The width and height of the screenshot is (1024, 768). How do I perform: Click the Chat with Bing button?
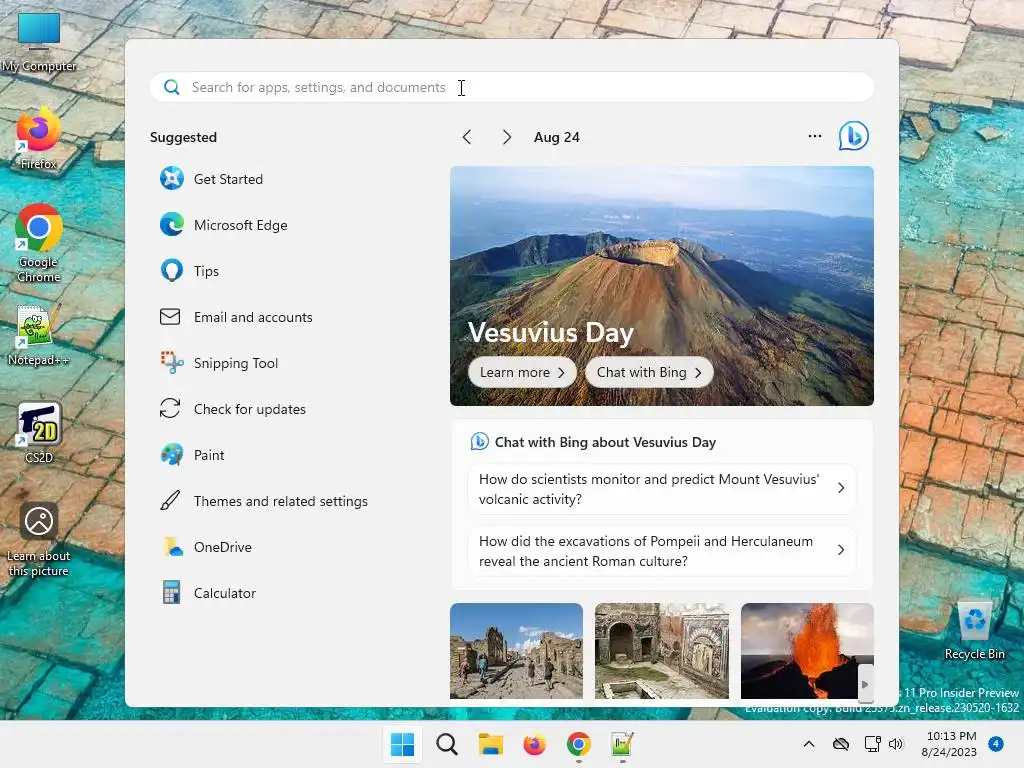pyautogui.click(x=649, y=372)
